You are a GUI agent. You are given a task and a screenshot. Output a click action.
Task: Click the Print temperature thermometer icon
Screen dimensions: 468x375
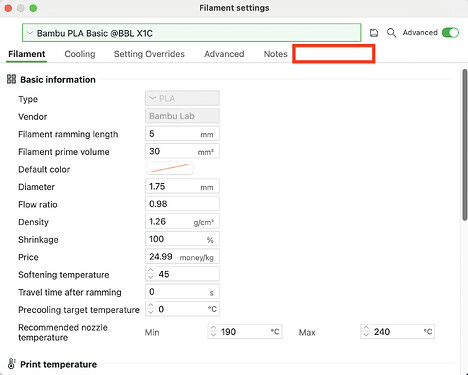[x=11, y=364]
